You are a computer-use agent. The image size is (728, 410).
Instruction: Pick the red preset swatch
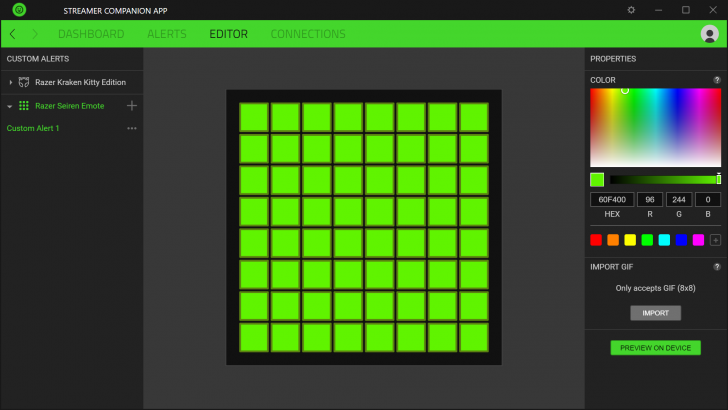tap(596, 240)
